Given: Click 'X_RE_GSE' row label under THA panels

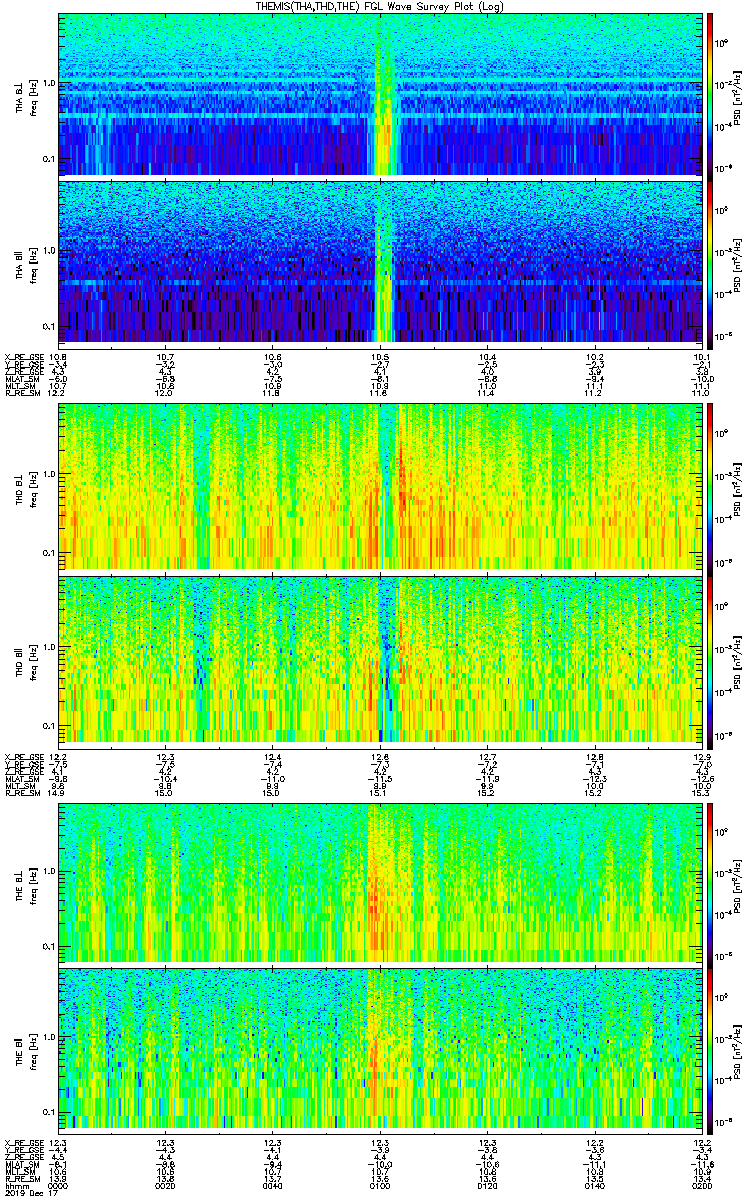Looking at the screenshot, I should (22, 357).
